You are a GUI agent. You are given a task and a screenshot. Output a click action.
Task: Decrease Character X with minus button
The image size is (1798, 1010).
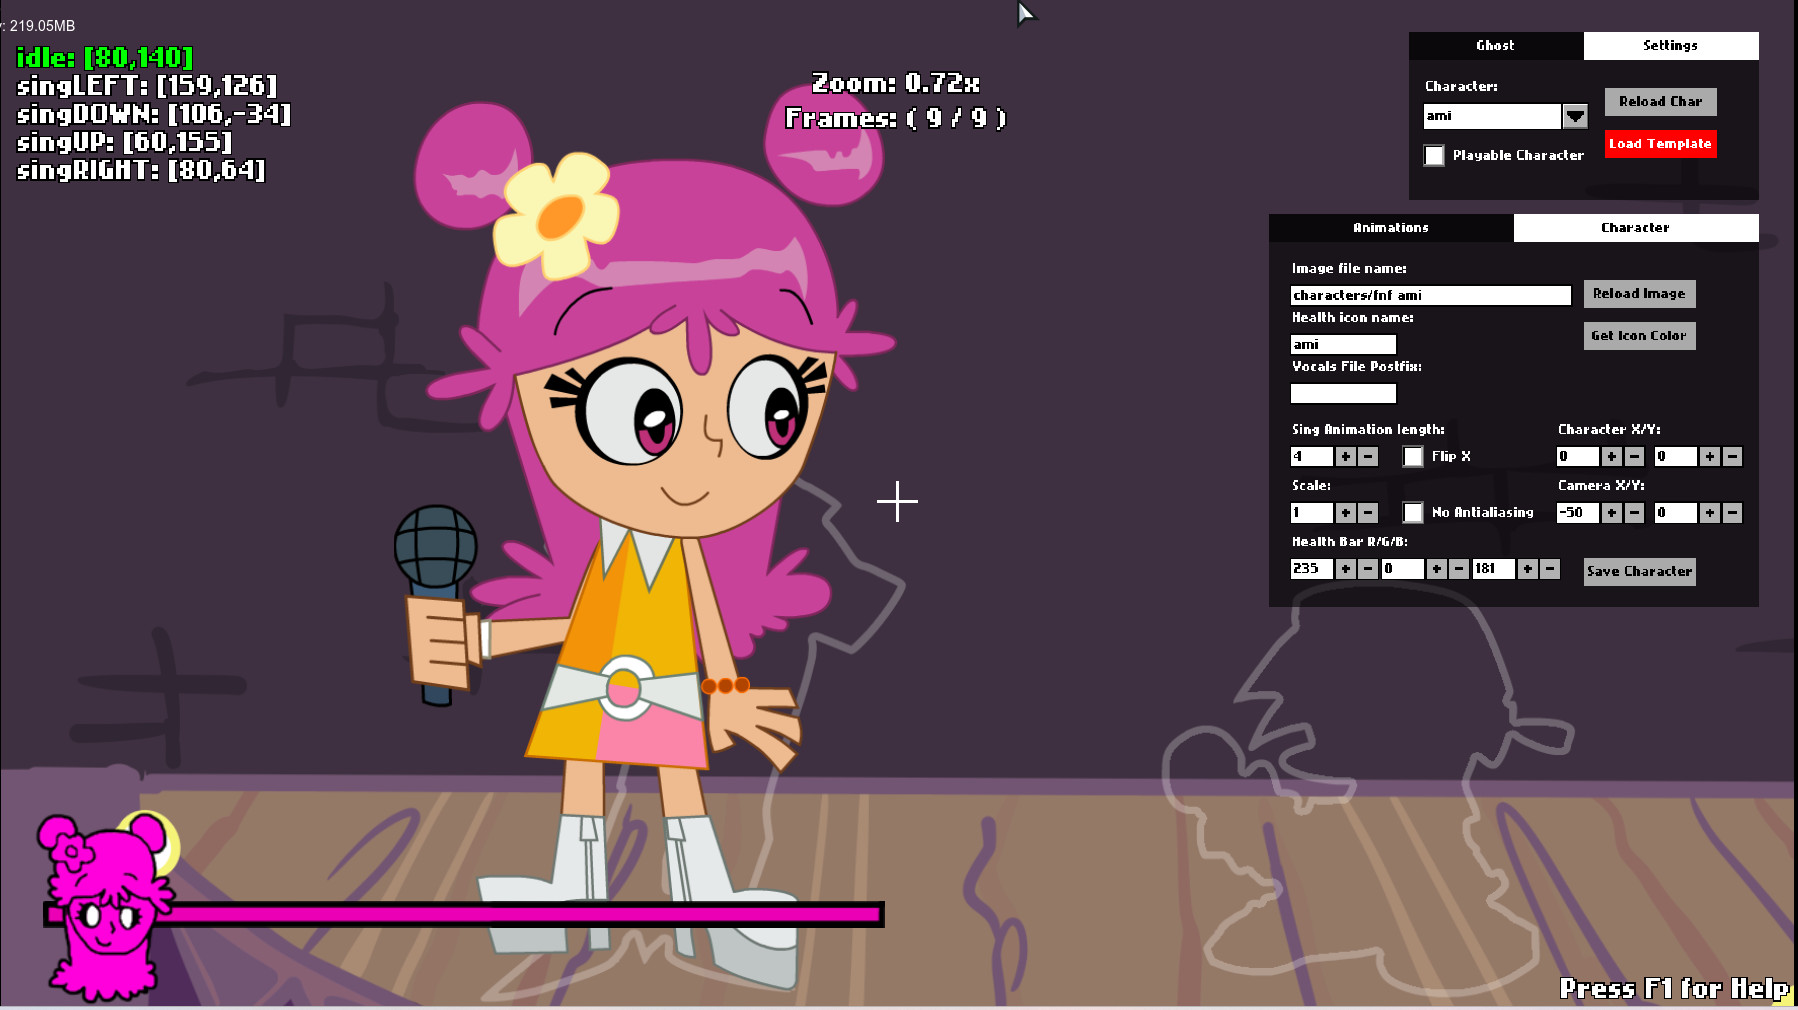pos(1634,457)
